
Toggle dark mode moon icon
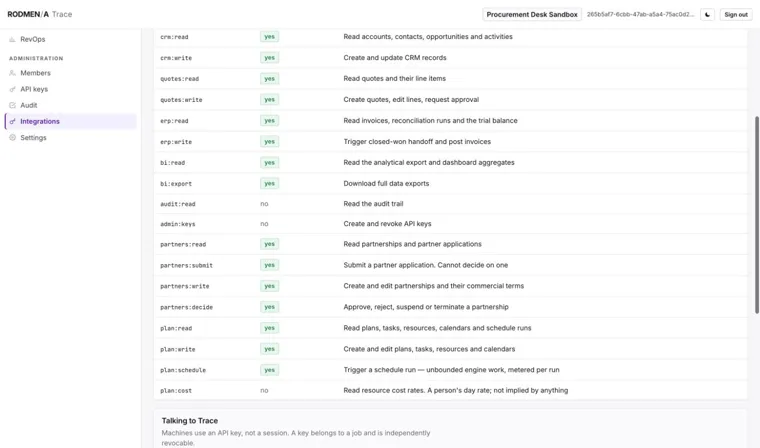(707, 15)
